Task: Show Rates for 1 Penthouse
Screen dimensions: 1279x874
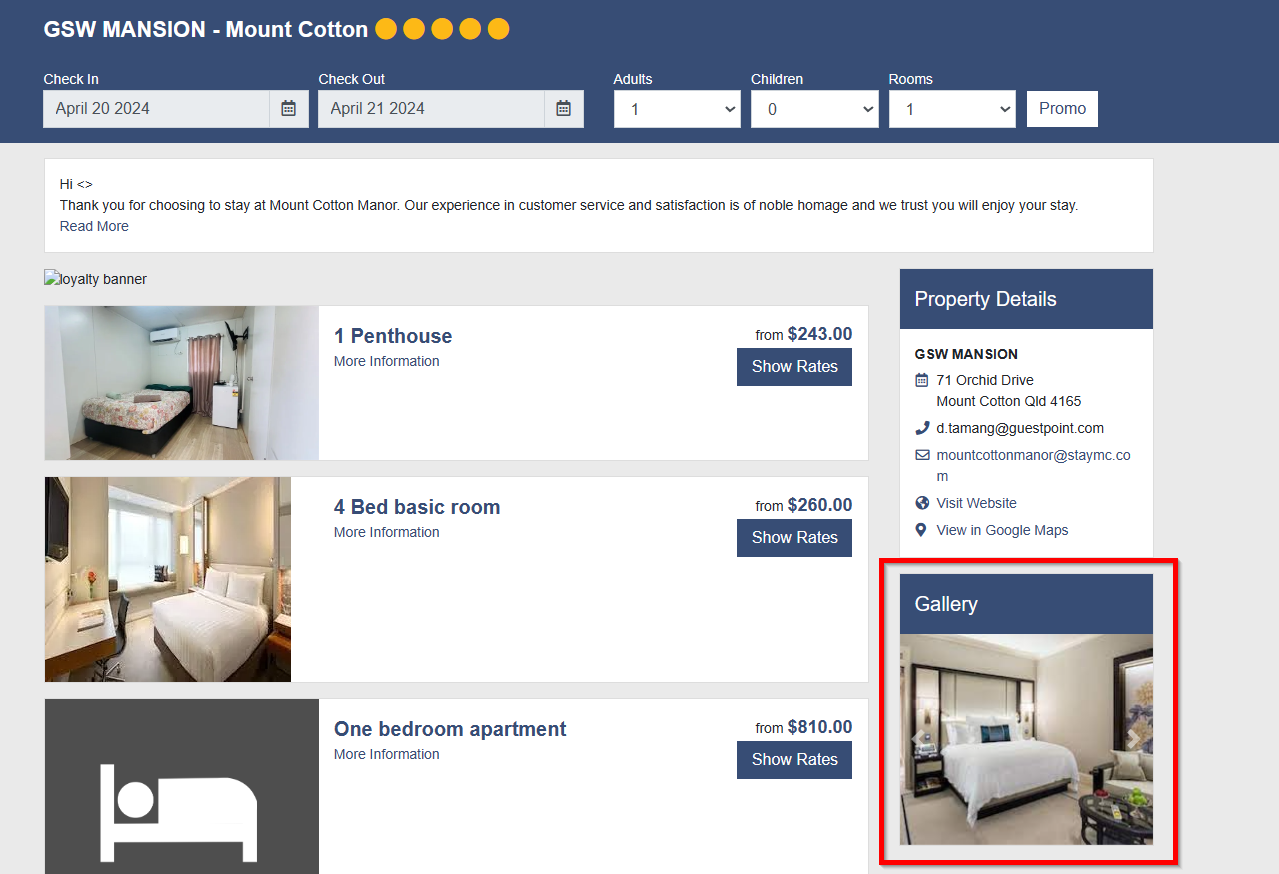Action: point(794,367)
